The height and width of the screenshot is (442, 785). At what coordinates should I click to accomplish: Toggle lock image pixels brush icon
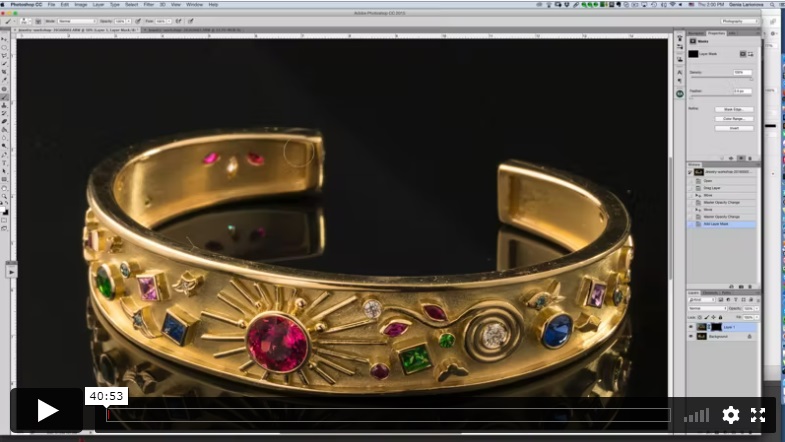coord(706,317)
